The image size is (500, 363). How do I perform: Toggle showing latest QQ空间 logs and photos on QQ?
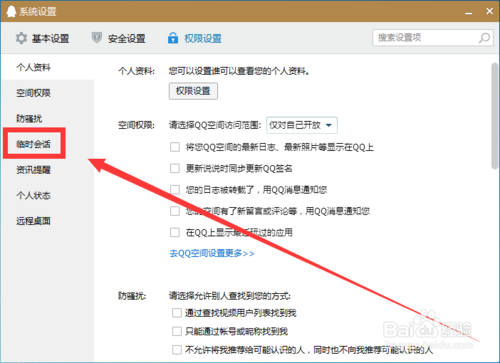175,147
